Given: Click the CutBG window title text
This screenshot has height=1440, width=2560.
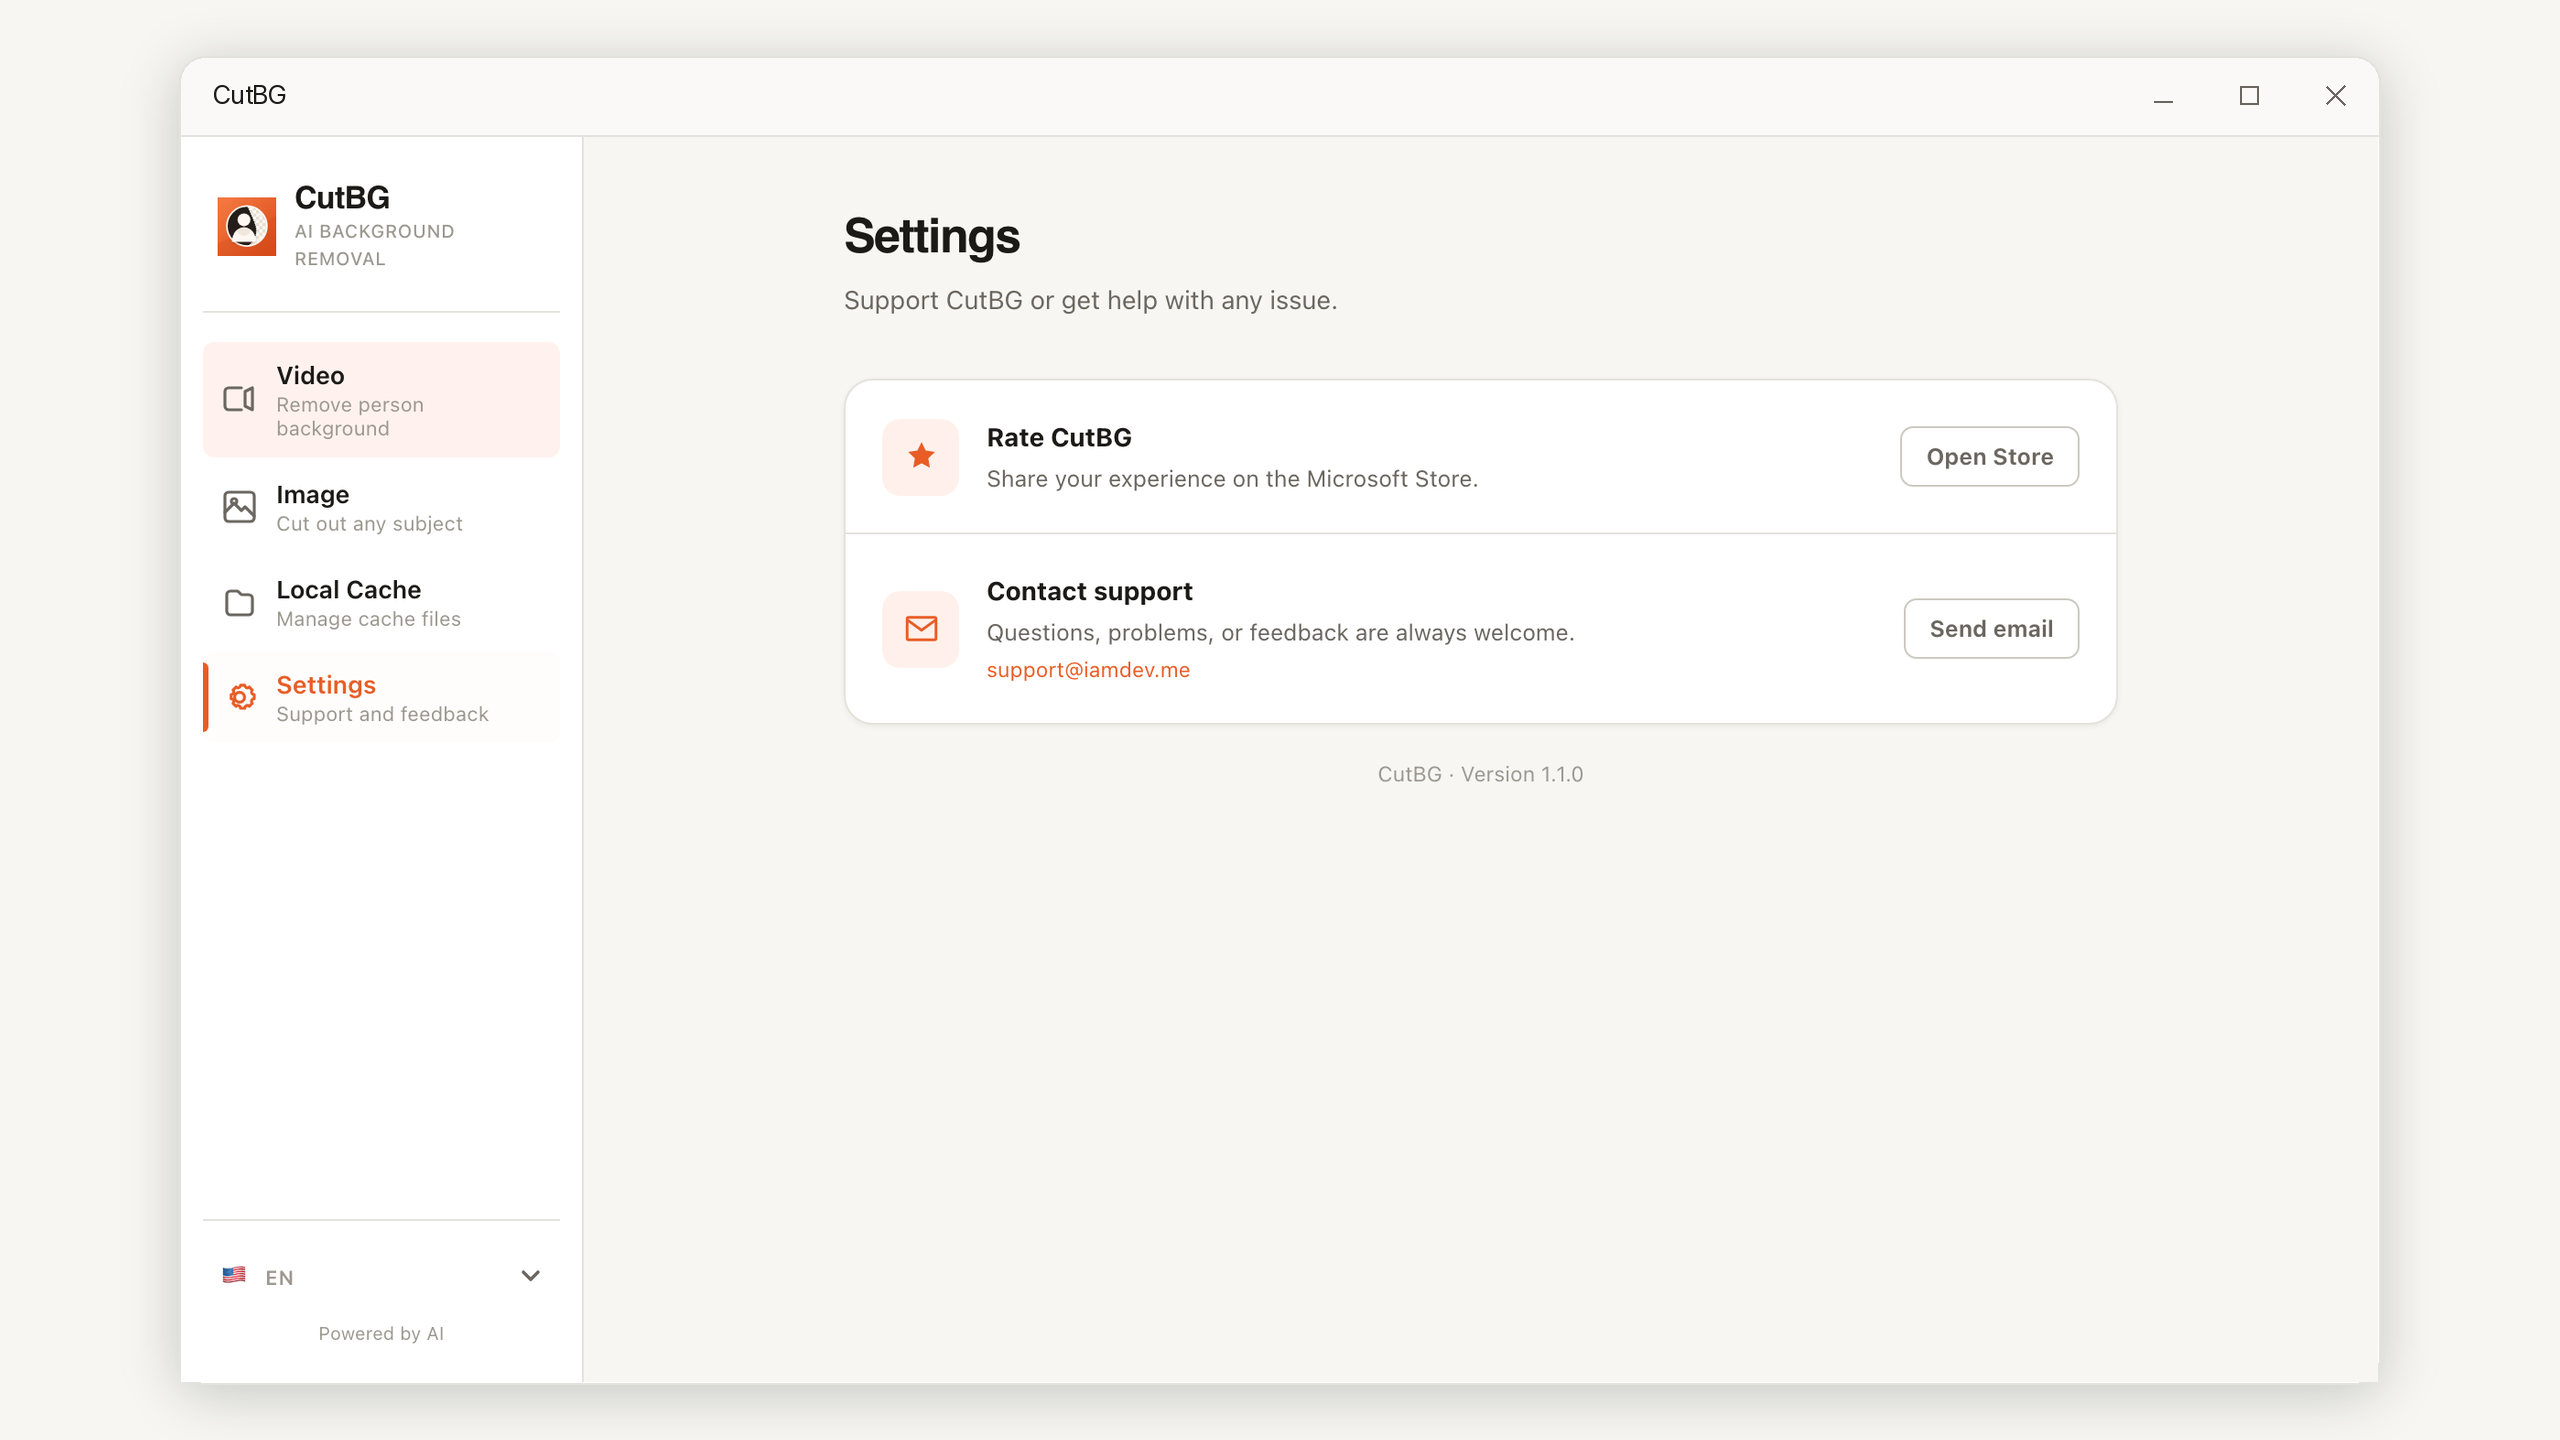Looking at the screenshot, I should click(x=249, y=95).
